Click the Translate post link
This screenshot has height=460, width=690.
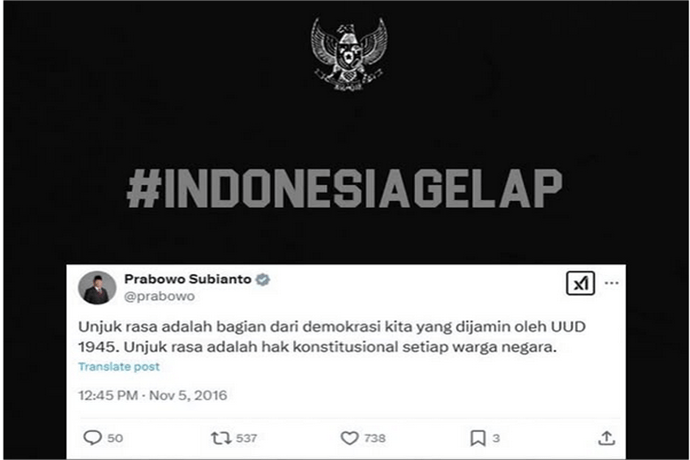pyautogui.click(x=119, y=366)
